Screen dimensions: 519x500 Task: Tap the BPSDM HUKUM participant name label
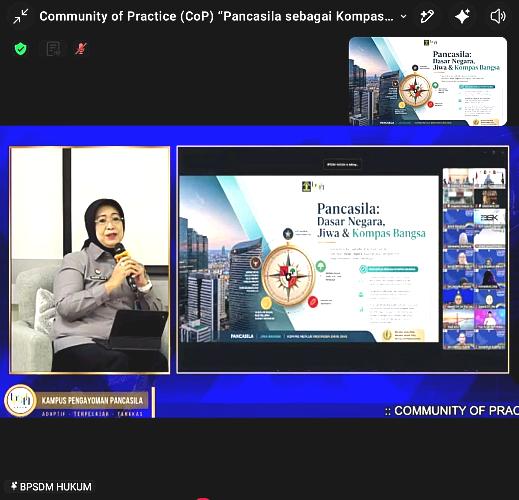pos(52,487)
